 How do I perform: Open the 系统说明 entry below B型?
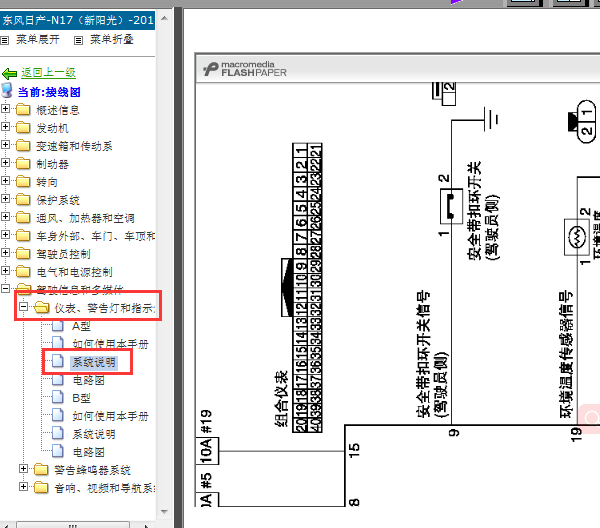coord(94,434)
